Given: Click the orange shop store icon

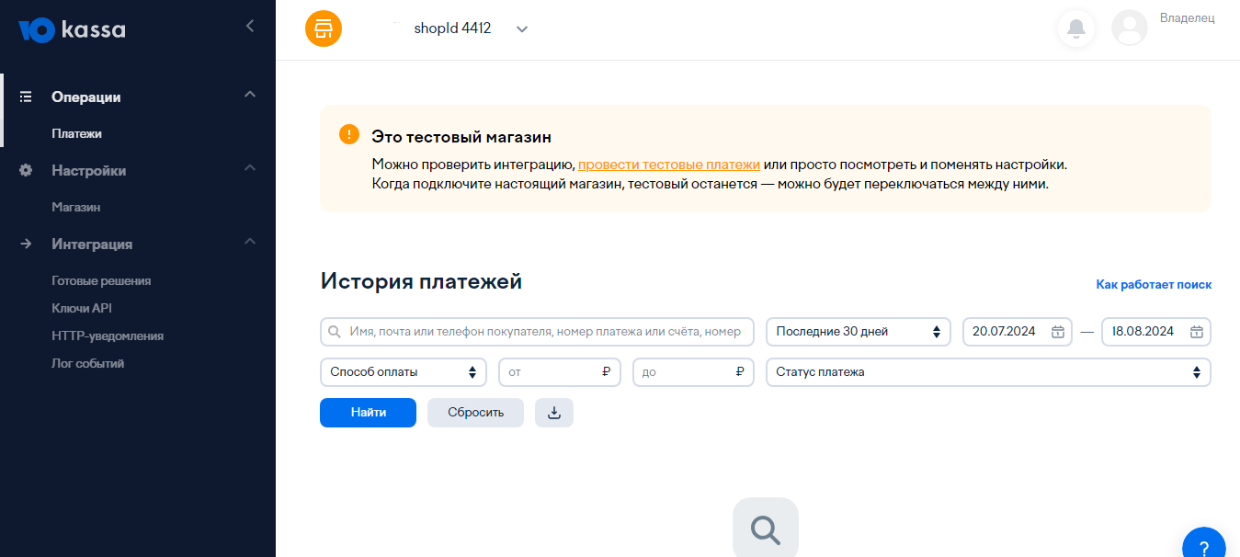Looking at the screenshot, I should (323, 28).
